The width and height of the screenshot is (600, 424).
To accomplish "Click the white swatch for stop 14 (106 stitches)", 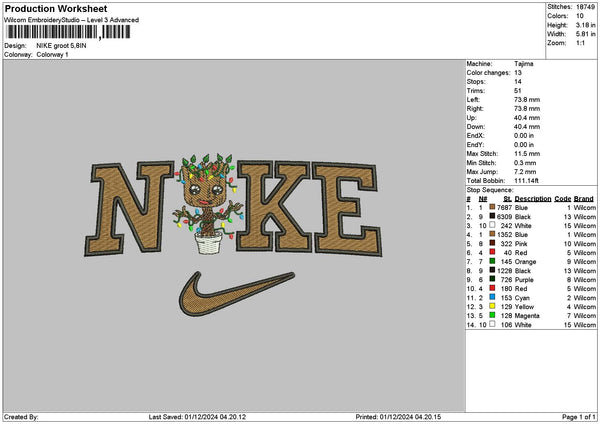I will click(x=492, y=324).
